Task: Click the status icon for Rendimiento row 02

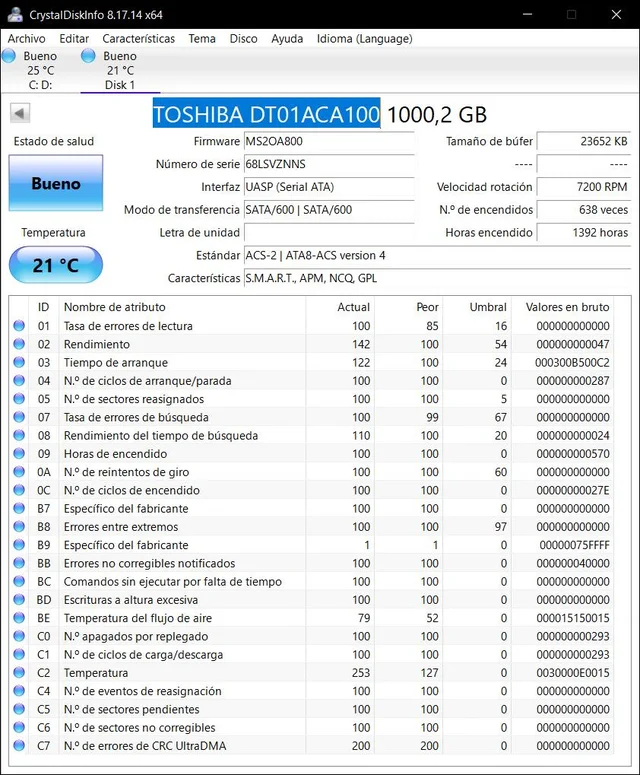Action: [x=19, y=344]
